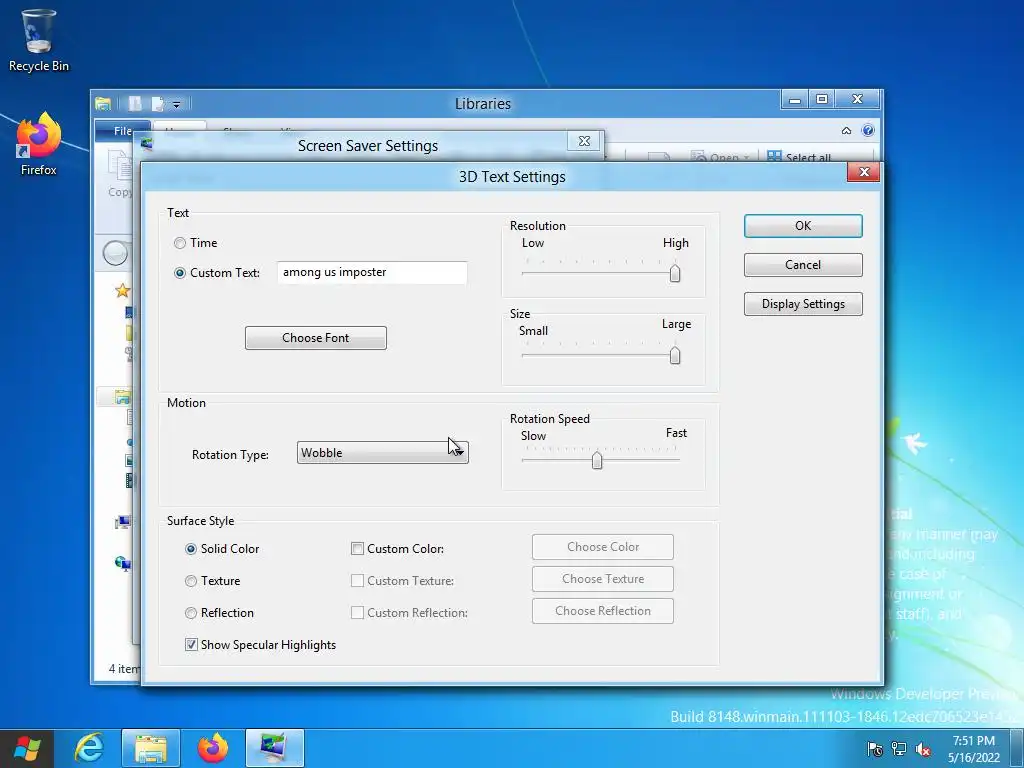Open the Recycle Bin desktop icon

coord(38,40)
